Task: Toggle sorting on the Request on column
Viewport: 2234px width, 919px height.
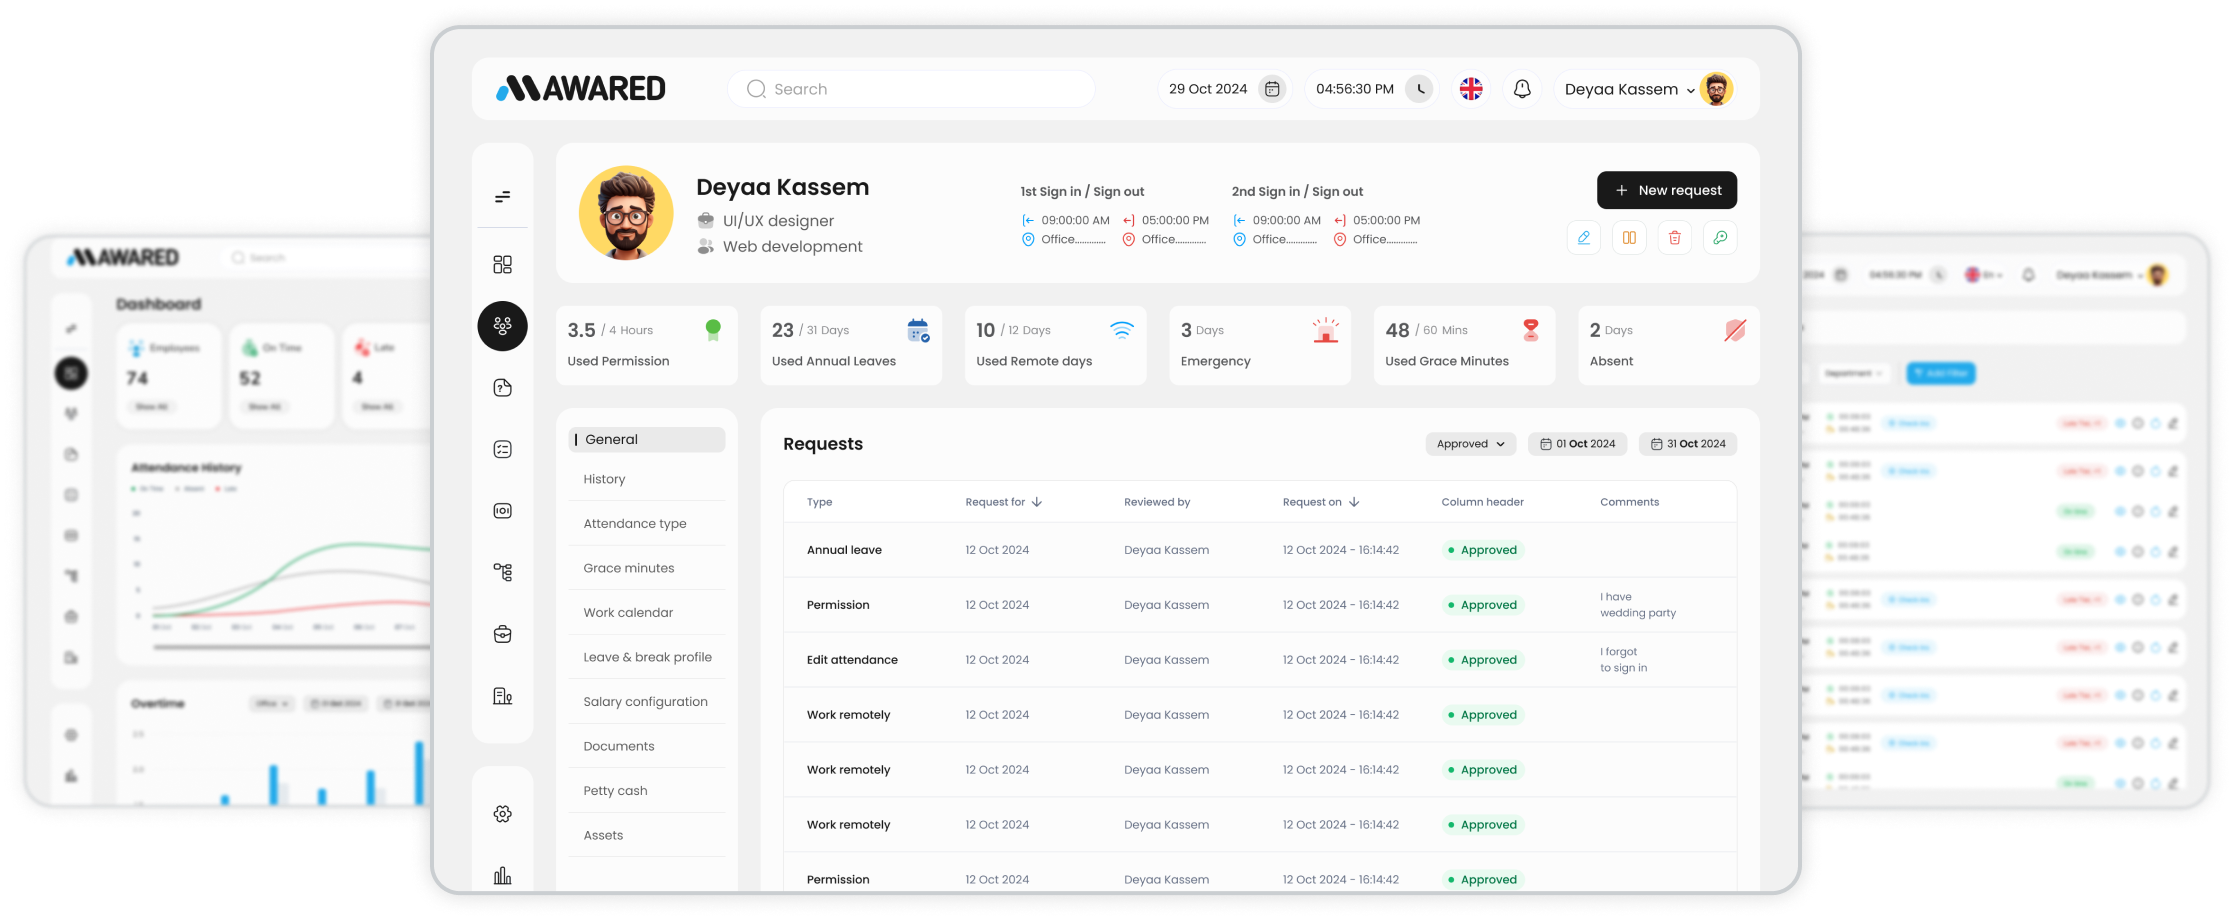Action: (x=1354, y=502)
